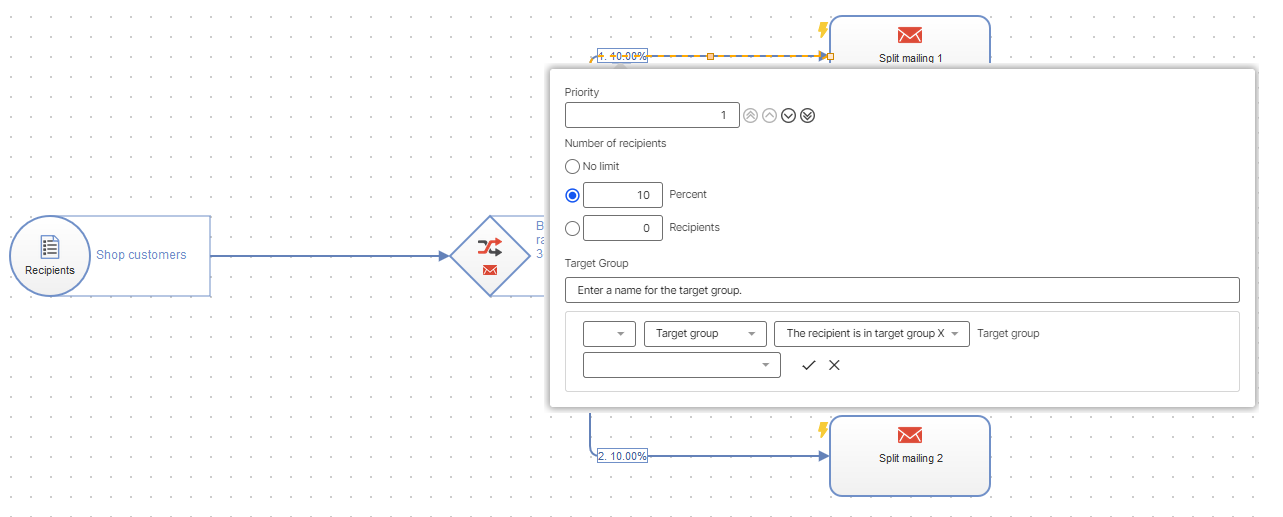Select the Percent radio button
This screenshot has width=1283, height=517.
pos(573,195)
